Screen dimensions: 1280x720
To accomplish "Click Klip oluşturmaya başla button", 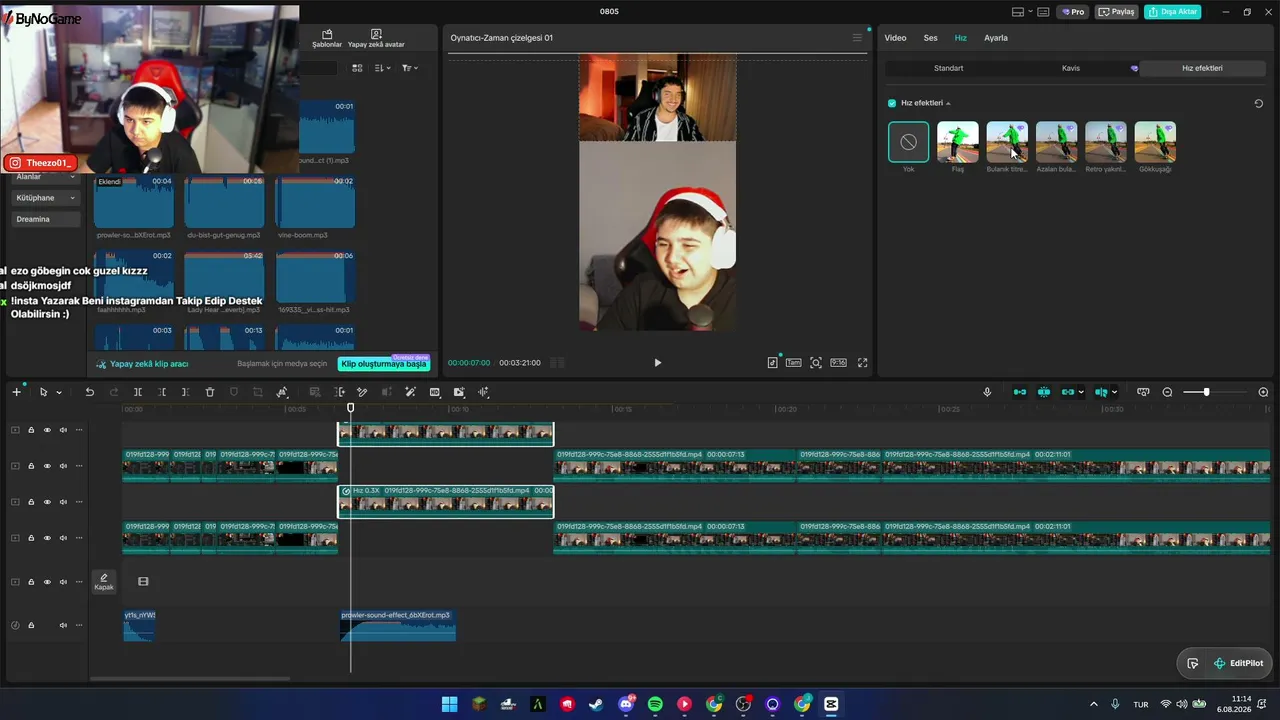I will (x=384, y=364).
